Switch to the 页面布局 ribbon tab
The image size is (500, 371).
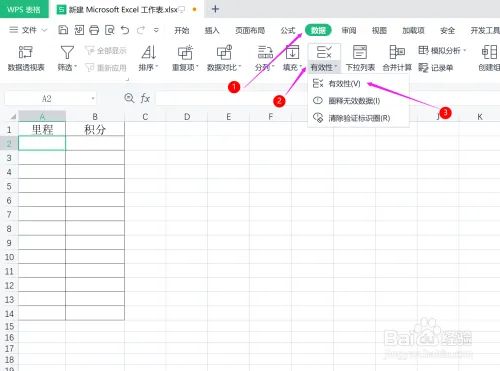(x=250, y=30)
